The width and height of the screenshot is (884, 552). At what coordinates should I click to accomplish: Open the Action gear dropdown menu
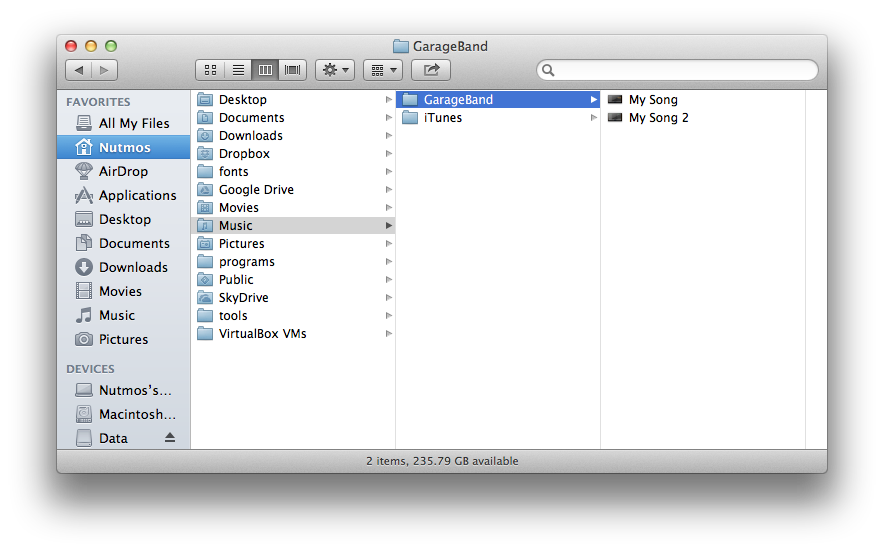(334, 70)
